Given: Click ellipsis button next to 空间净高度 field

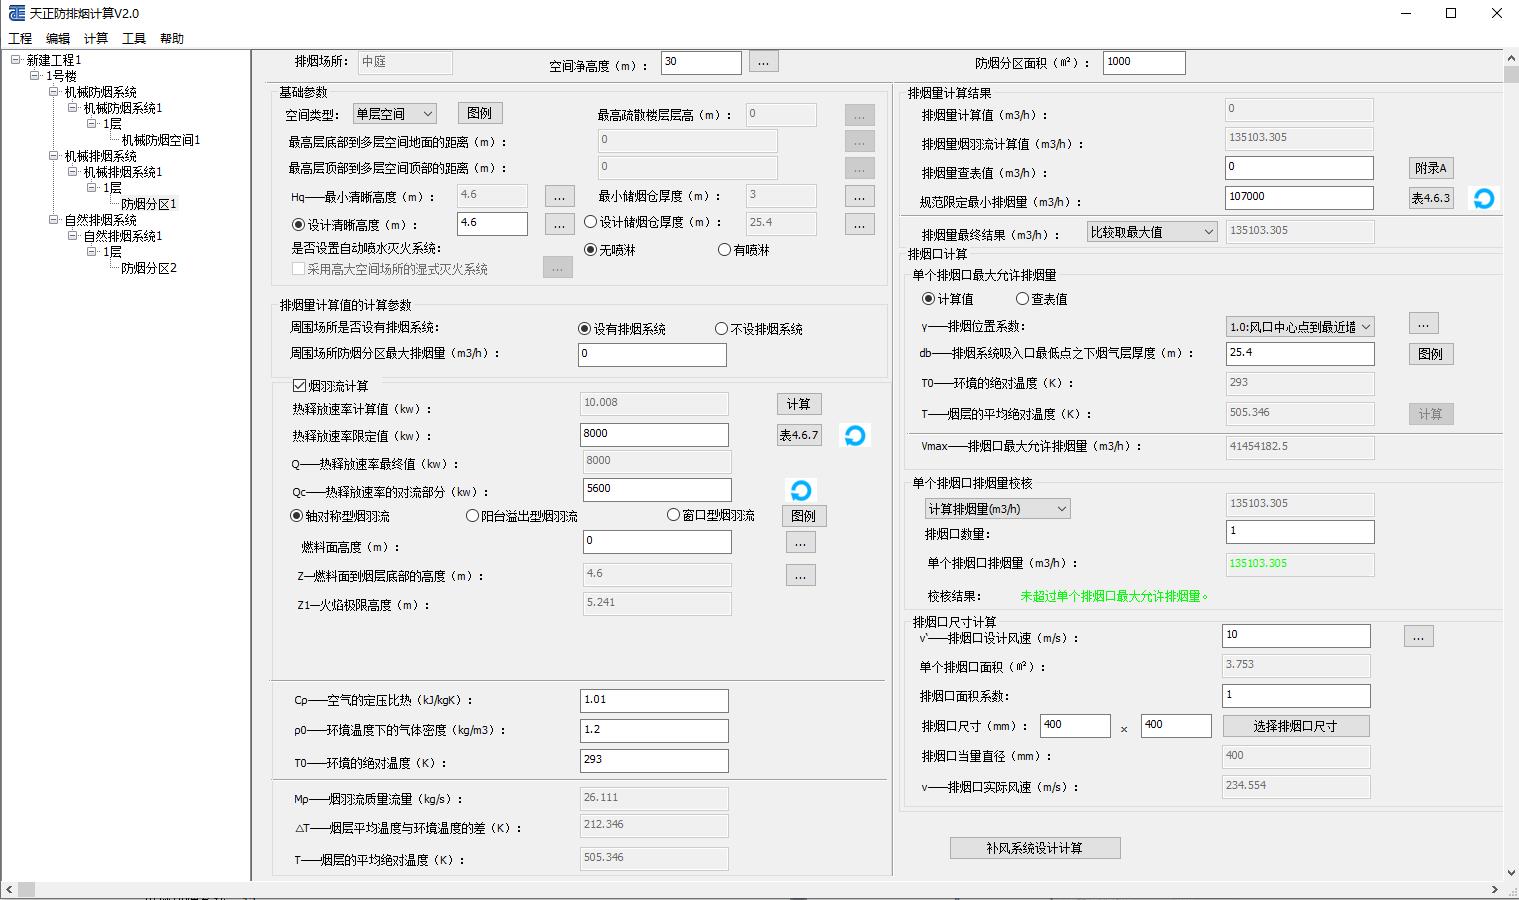Looking at the screenshot, I should pos(763,62).
